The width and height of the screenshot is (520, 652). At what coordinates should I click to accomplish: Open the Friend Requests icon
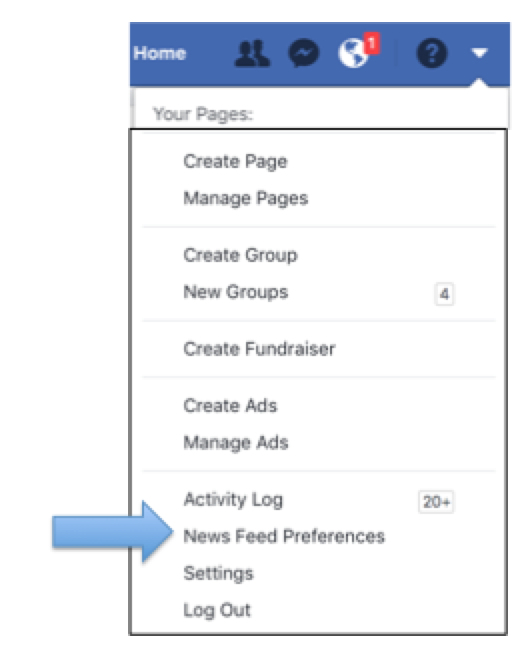pos(252,53)
